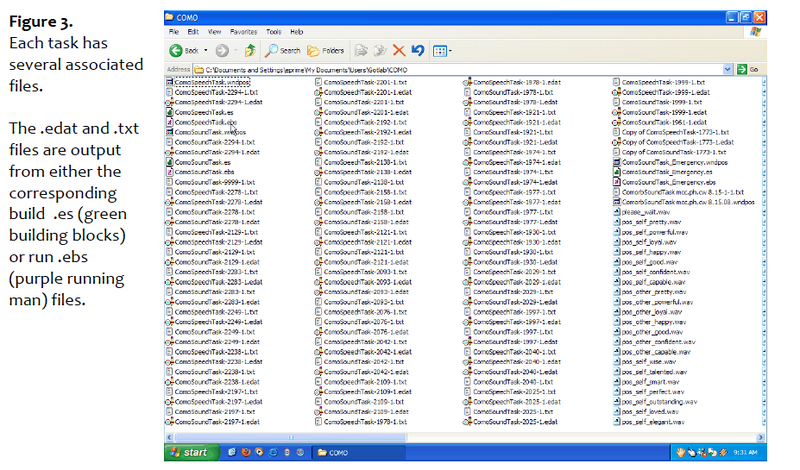Open the Search pane
800x470 pixels.
click(283, 51)
